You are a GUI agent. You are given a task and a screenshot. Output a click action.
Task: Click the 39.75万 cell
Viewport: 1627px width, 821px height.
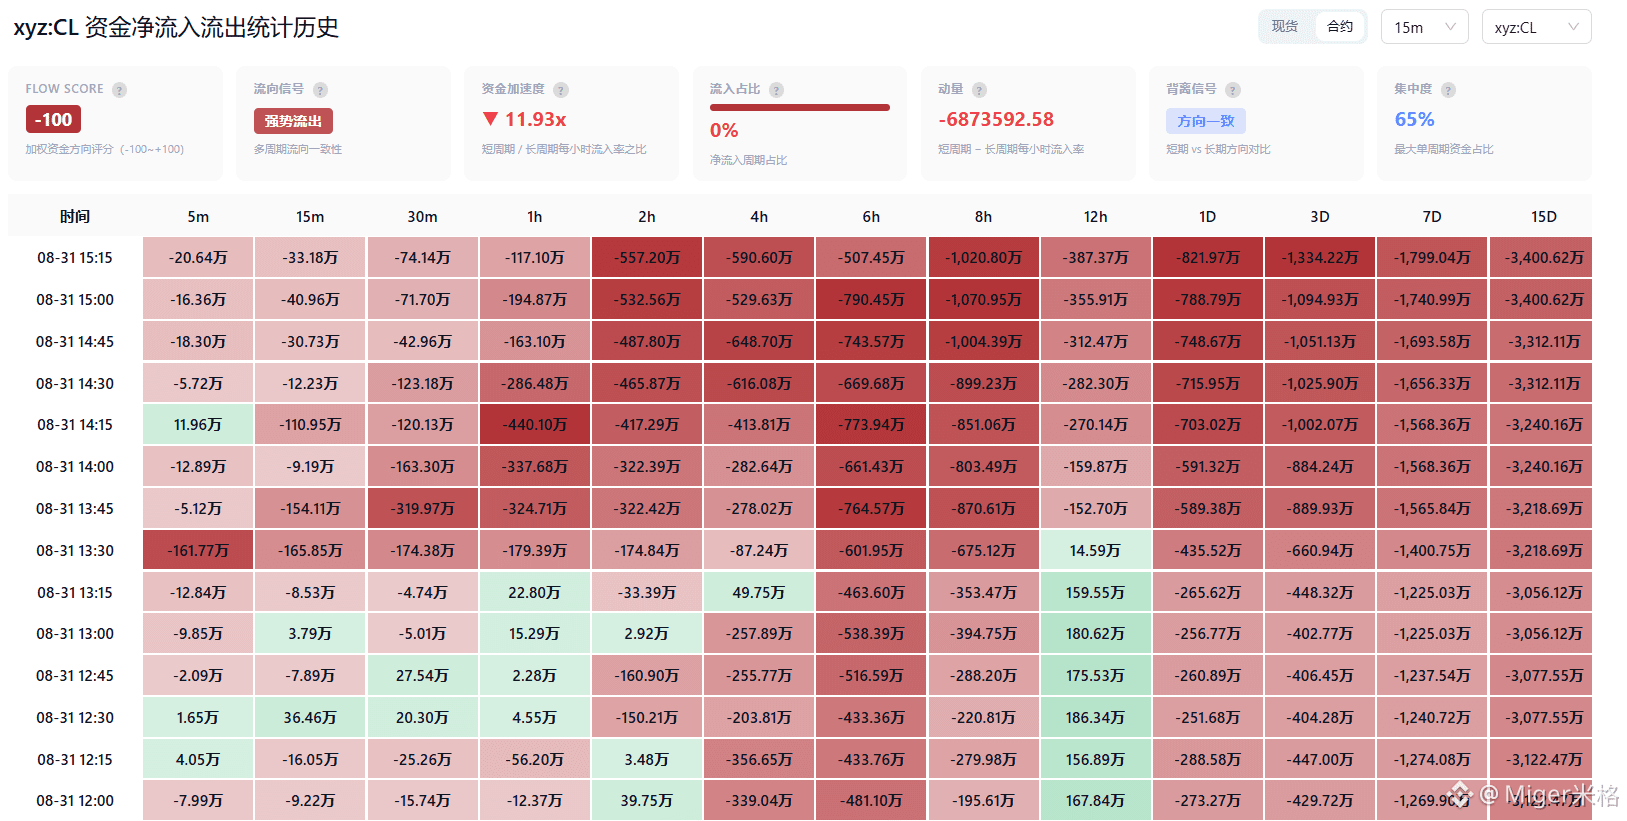(647, 801)
